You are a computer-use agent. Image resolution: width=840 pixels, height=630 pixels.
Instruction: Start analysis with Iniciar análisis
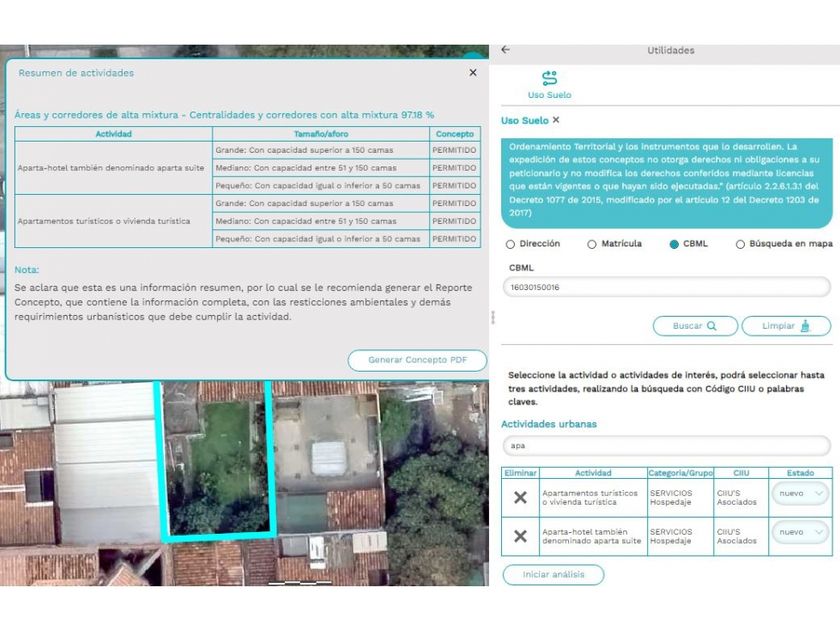[x=553, y=575]
